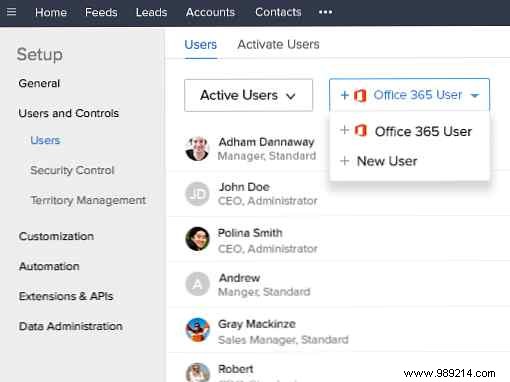The image size is (510, 382).
Task: Expand Users and Controls section
Action: [69, 113]
